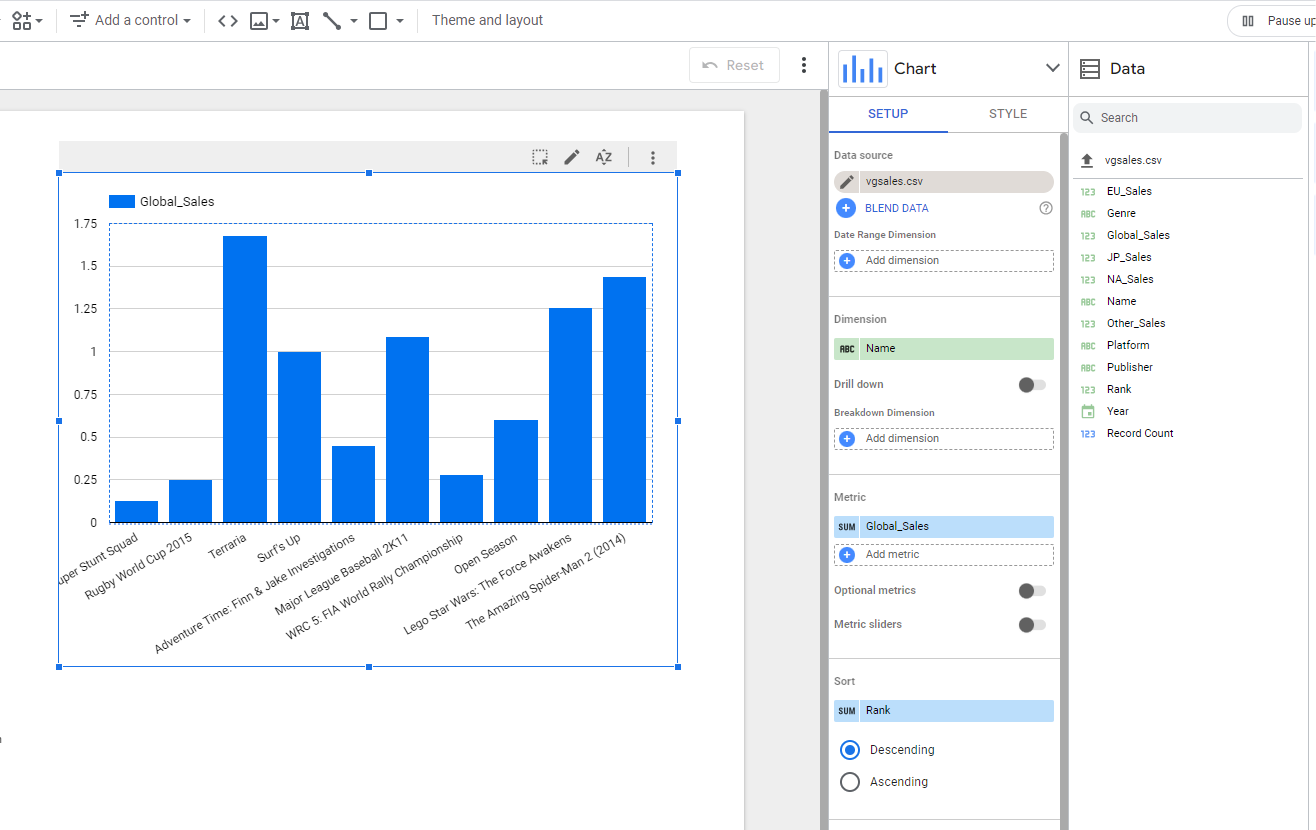The image size is (1316, 830).
Task: Open the chart's three-dot menu
Action: tap(653, 157)
